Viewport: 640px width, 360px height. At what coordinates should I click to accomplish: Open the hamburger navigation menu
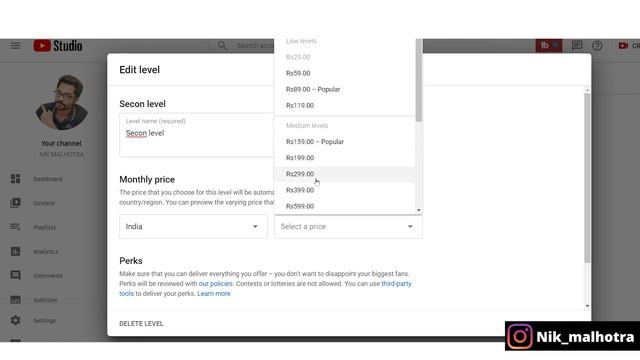coord(15,46)
